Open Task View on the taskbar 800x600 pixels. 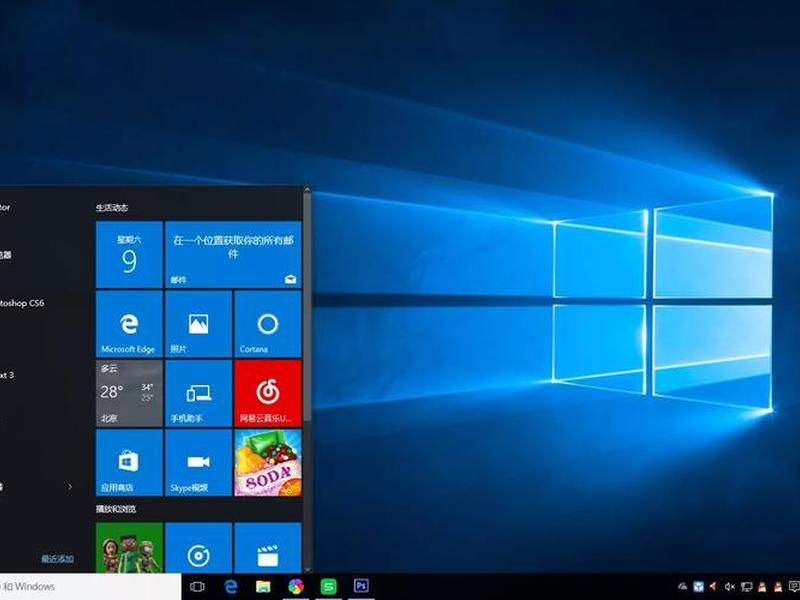tap(197, 587)
